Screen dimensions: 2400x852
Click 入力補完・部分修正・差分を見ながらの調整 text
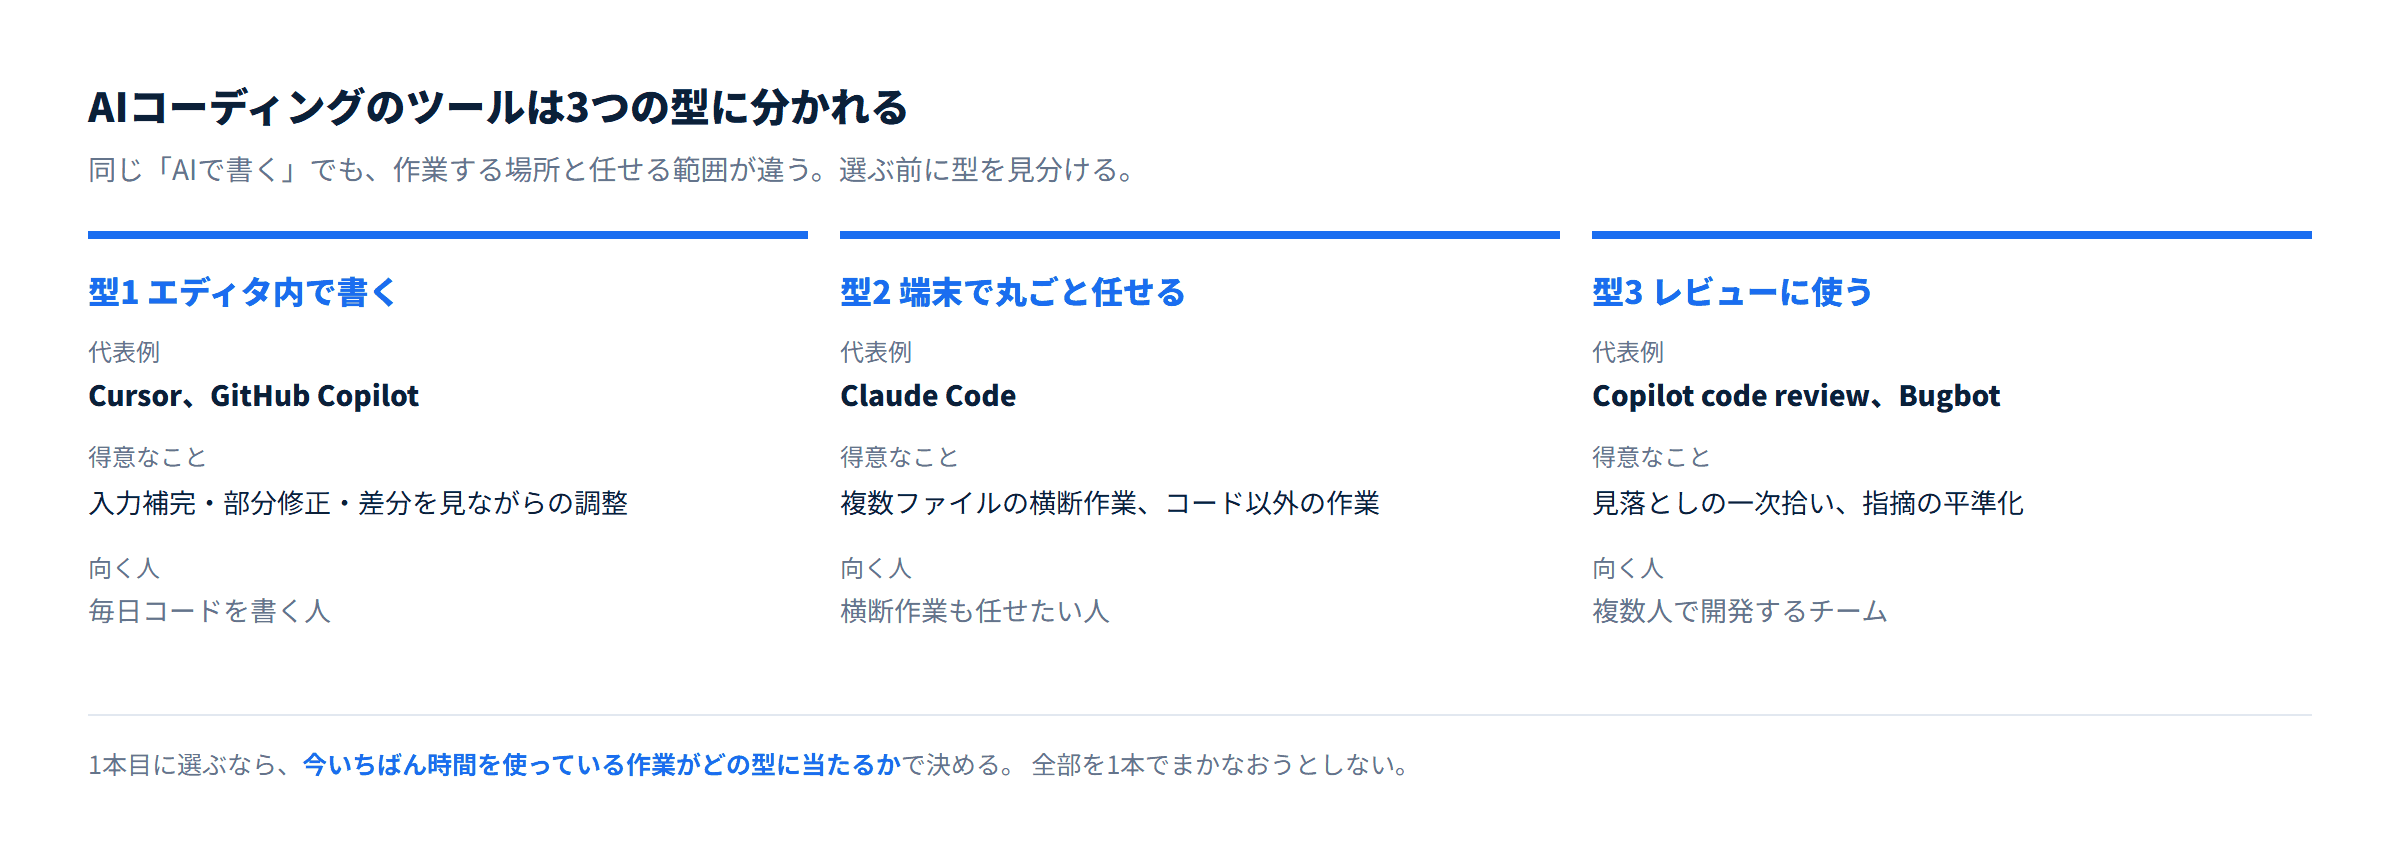click(358, 503)
